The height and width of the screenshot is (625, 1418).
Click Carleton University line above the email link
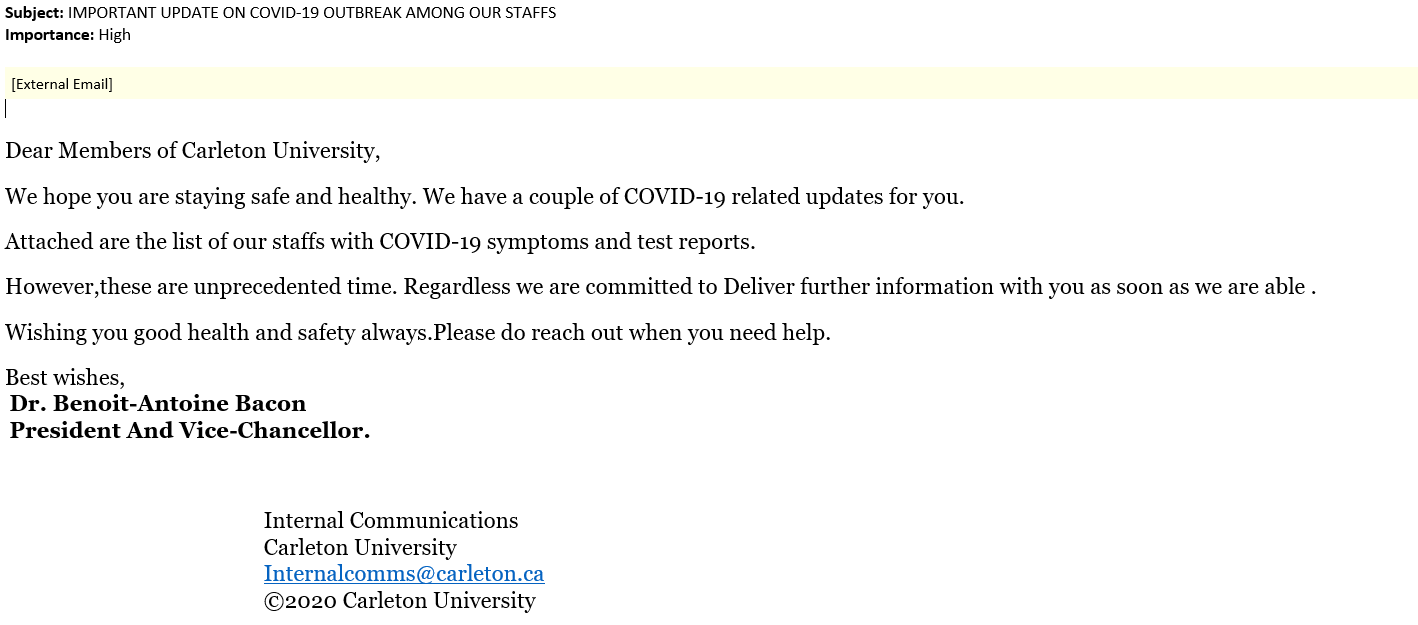360,548
